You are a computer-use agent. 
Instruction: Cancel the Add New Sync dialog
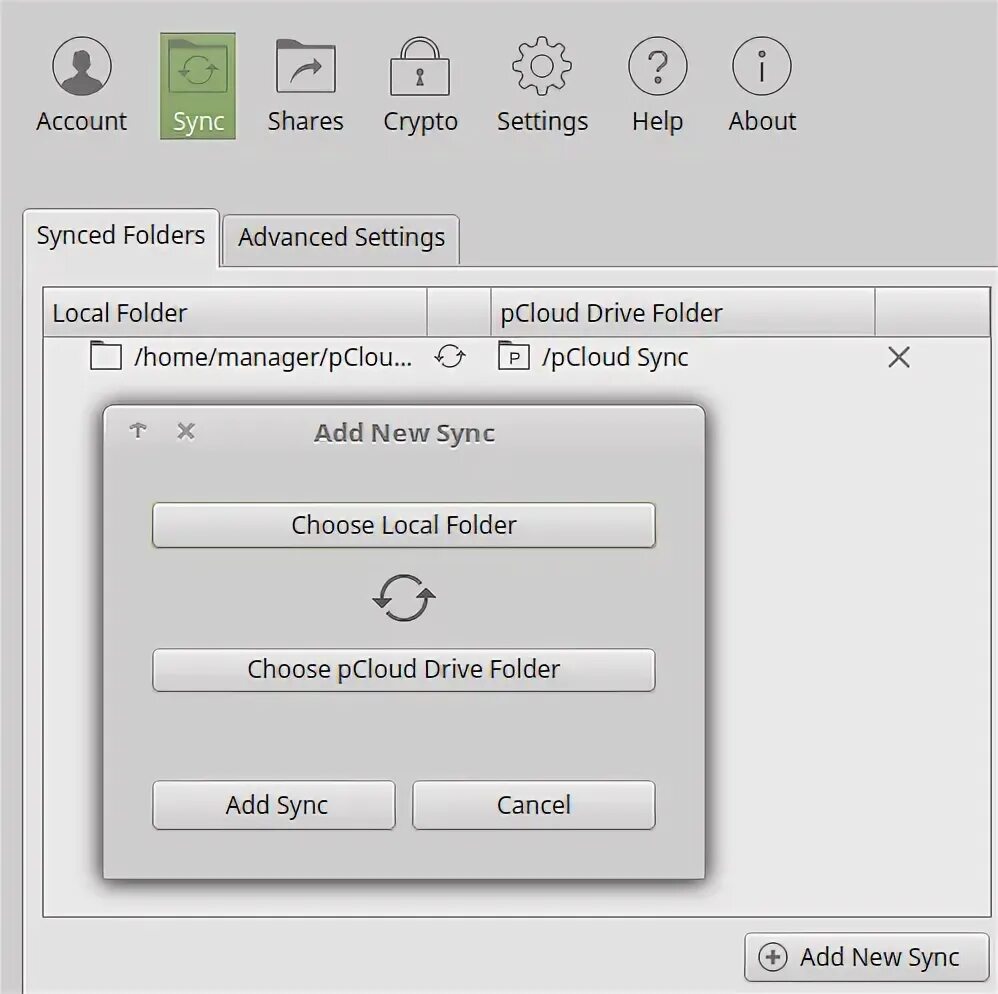[533, 805]
